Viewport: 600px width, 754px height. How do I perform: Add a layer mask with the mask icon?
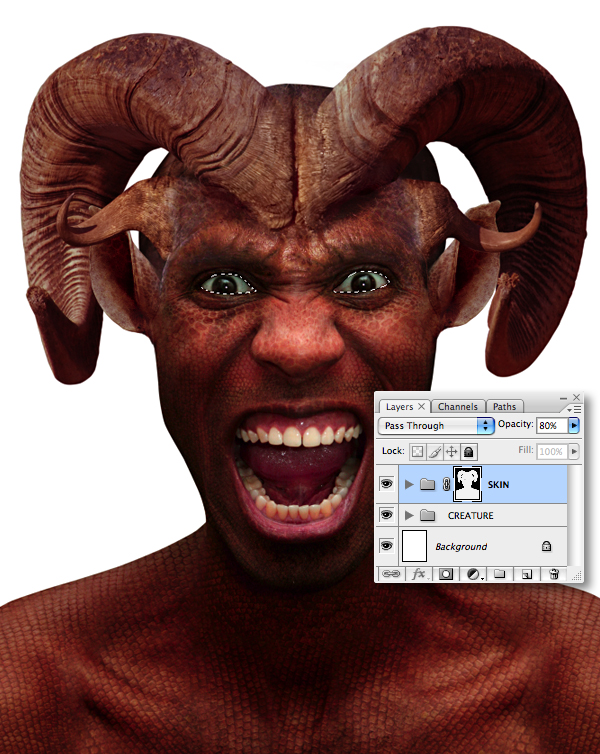446,574
